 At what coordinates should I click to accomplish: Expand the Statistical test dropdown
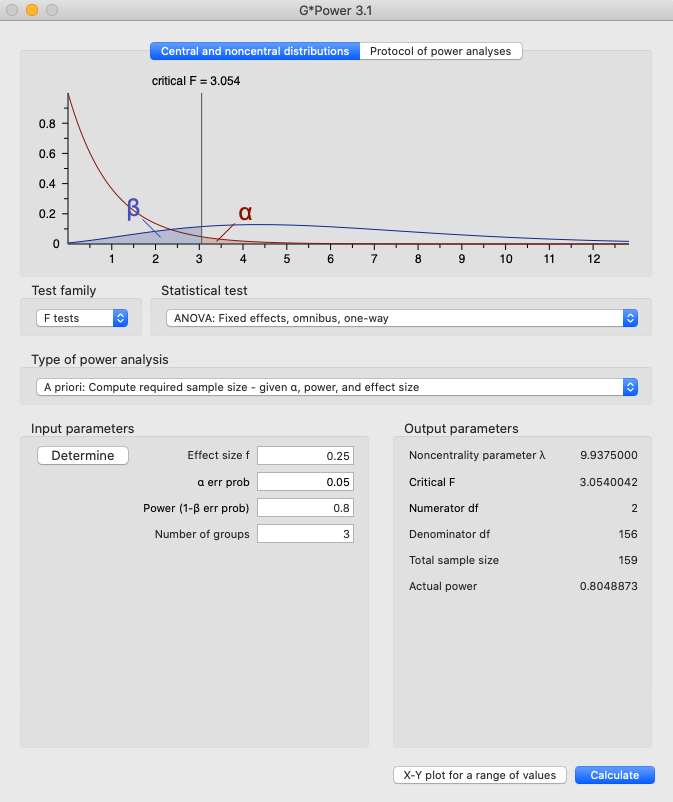[x=400, y=318]
